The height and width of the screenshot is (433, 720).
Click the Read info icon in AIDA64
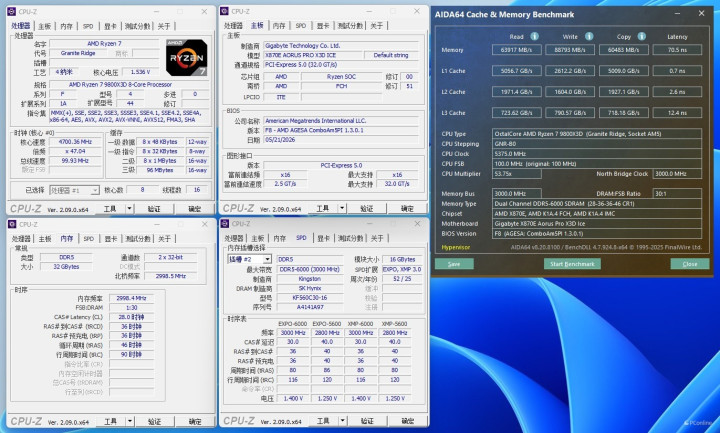coord(534,36)
